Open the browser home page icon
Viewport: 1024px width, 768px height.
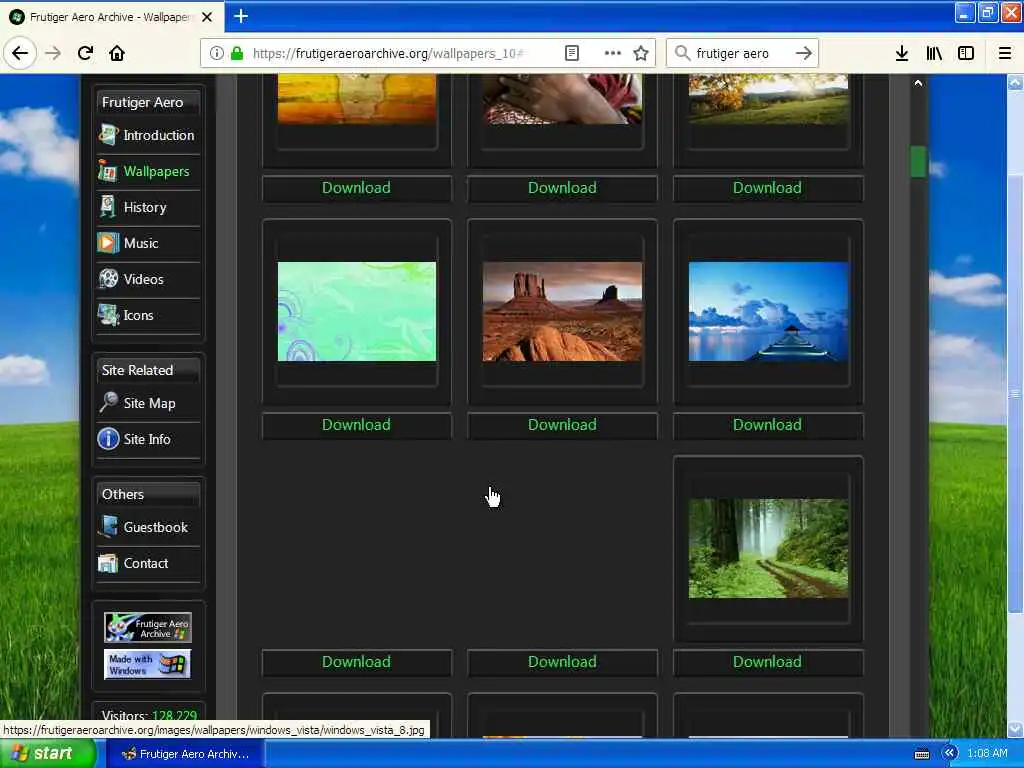click(x=117, y=53)
